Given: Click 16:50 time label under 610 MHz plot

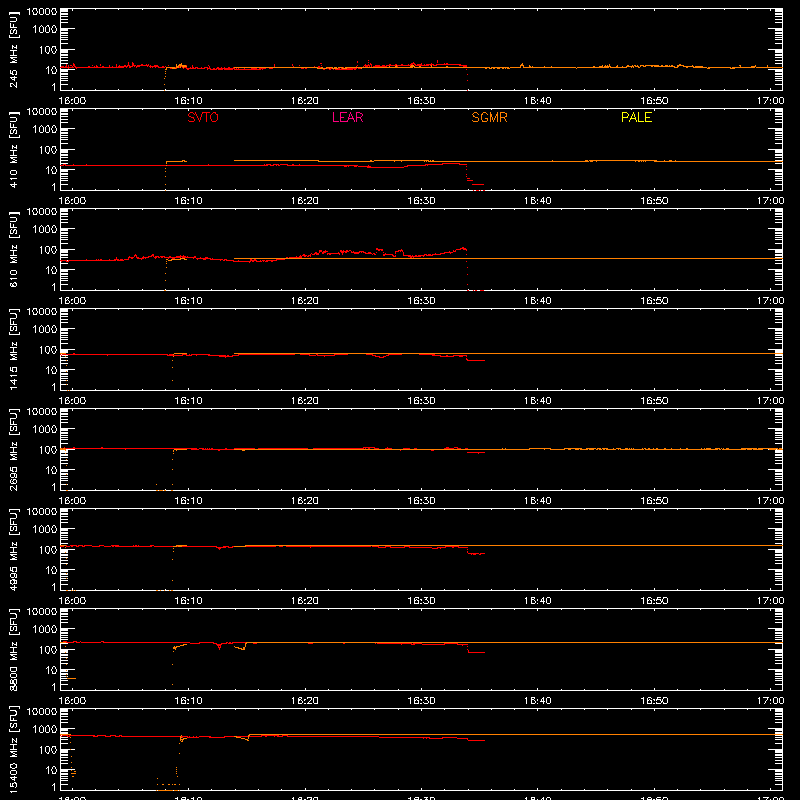Looking at the screenshot, I should 655,301.
